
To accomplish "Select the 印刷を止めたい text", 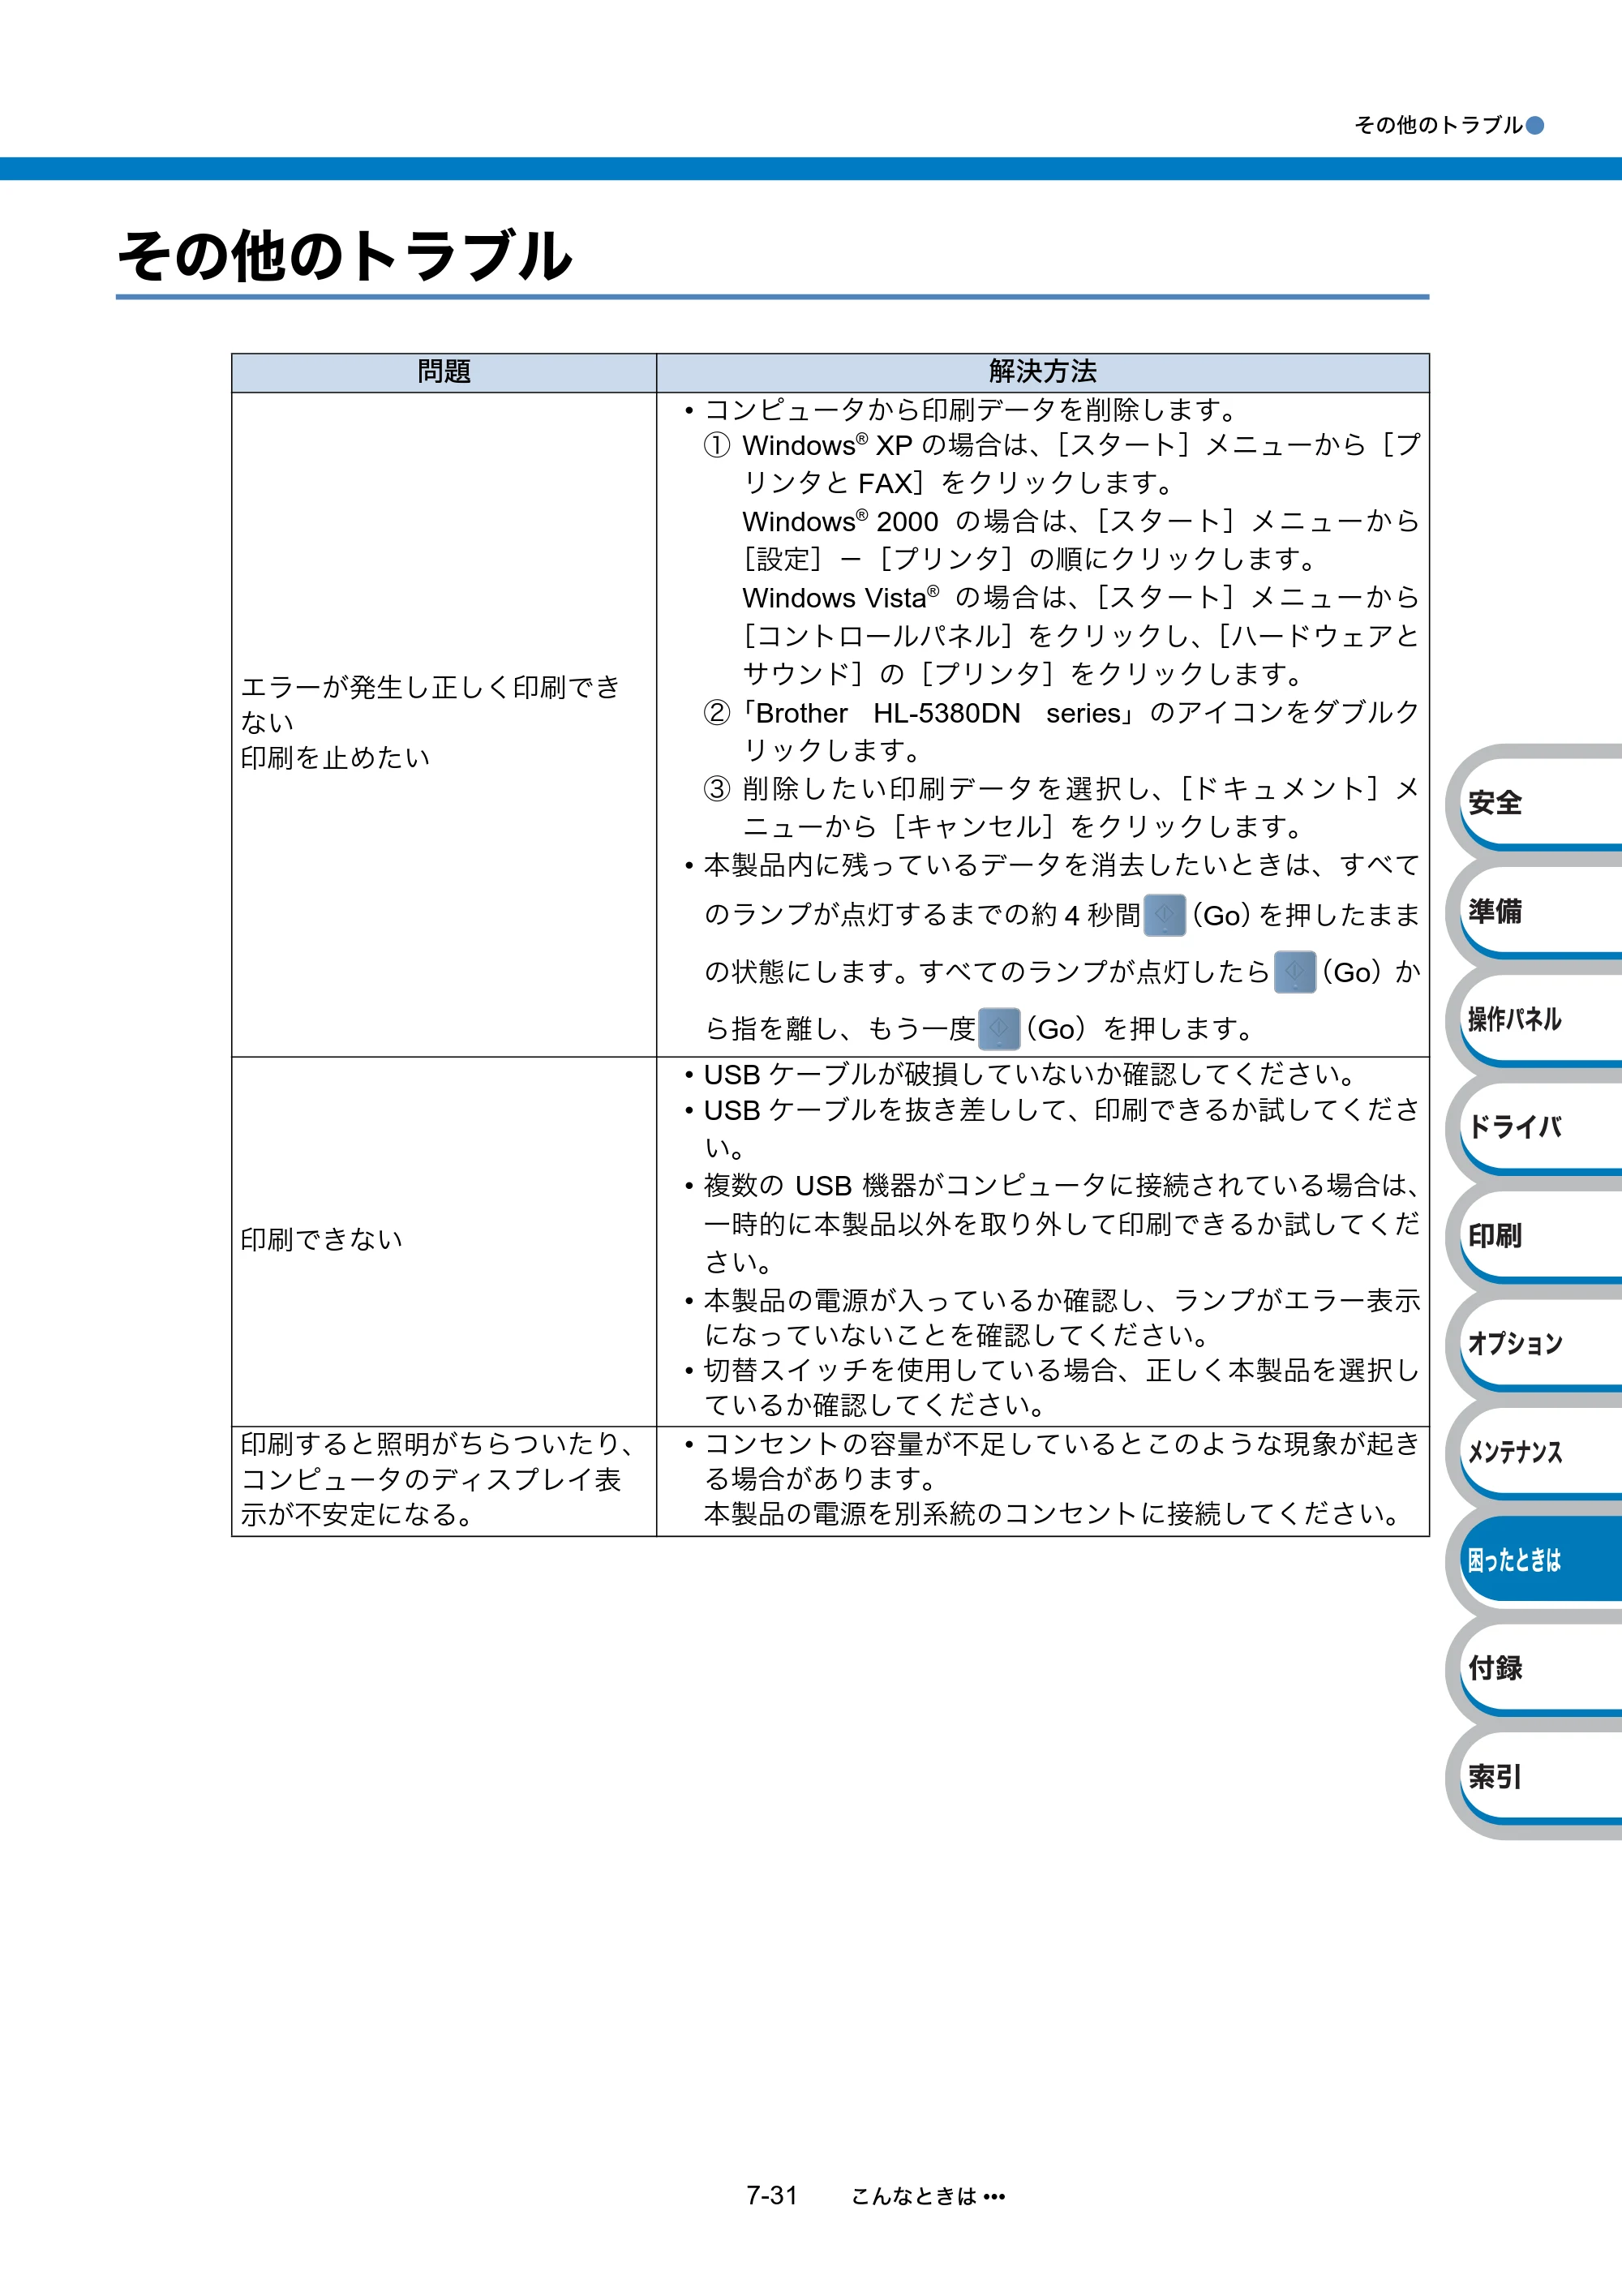I will (x=335, y=758).
